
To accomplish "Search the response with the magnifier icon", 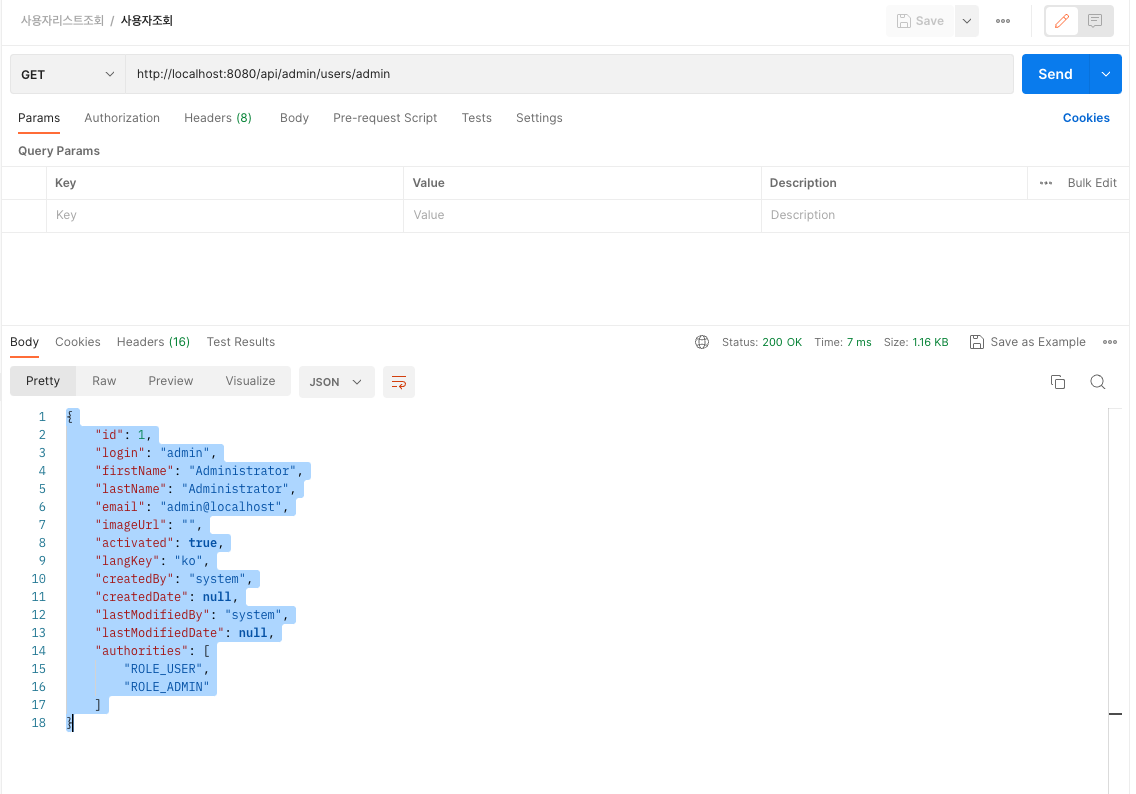I will coord(1098,382).
